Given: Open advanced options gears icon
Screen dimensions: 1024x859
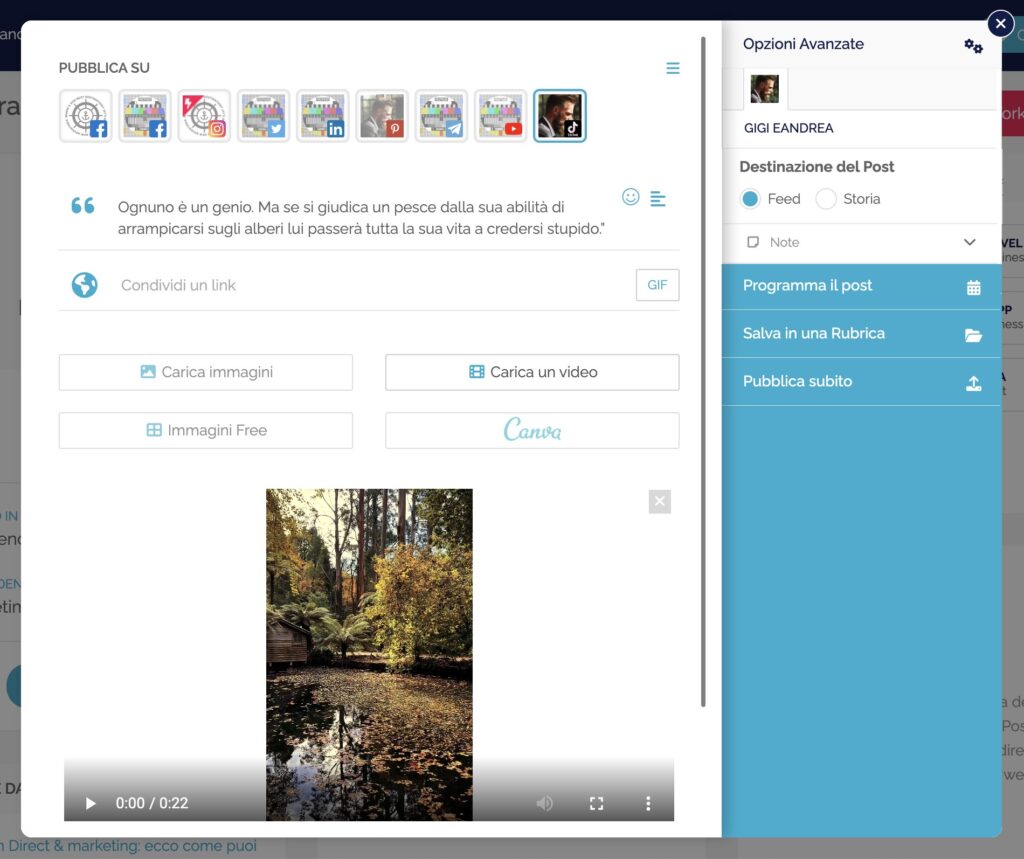Looking at the screenshot, I should [x=973, y=46].
